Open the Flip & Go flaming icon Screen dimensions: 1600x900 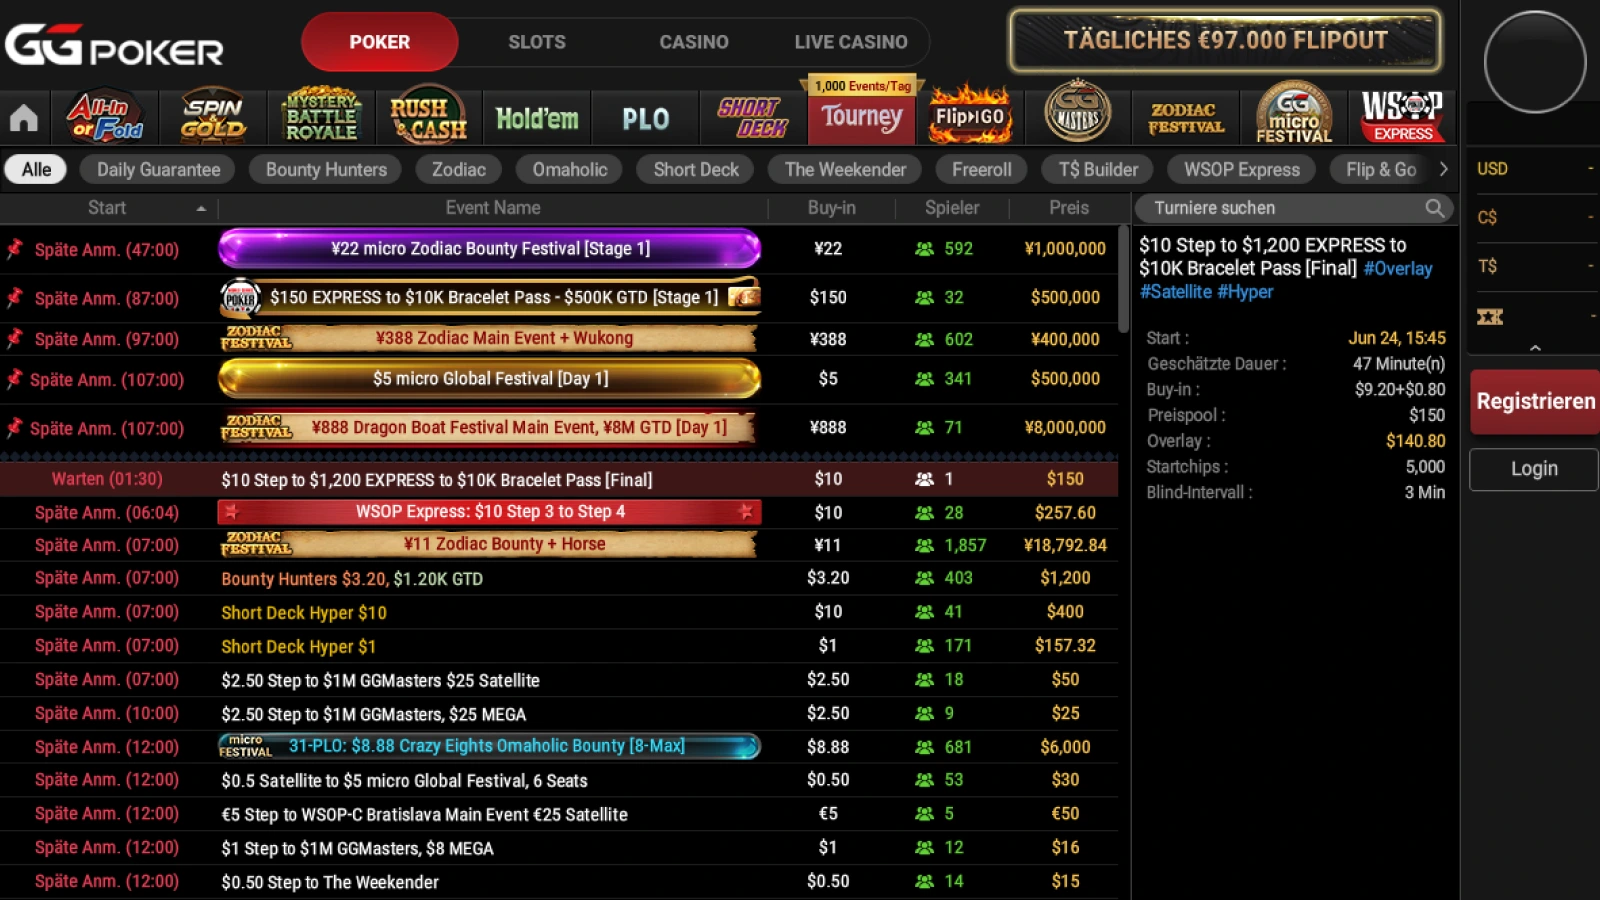point(970,116)
